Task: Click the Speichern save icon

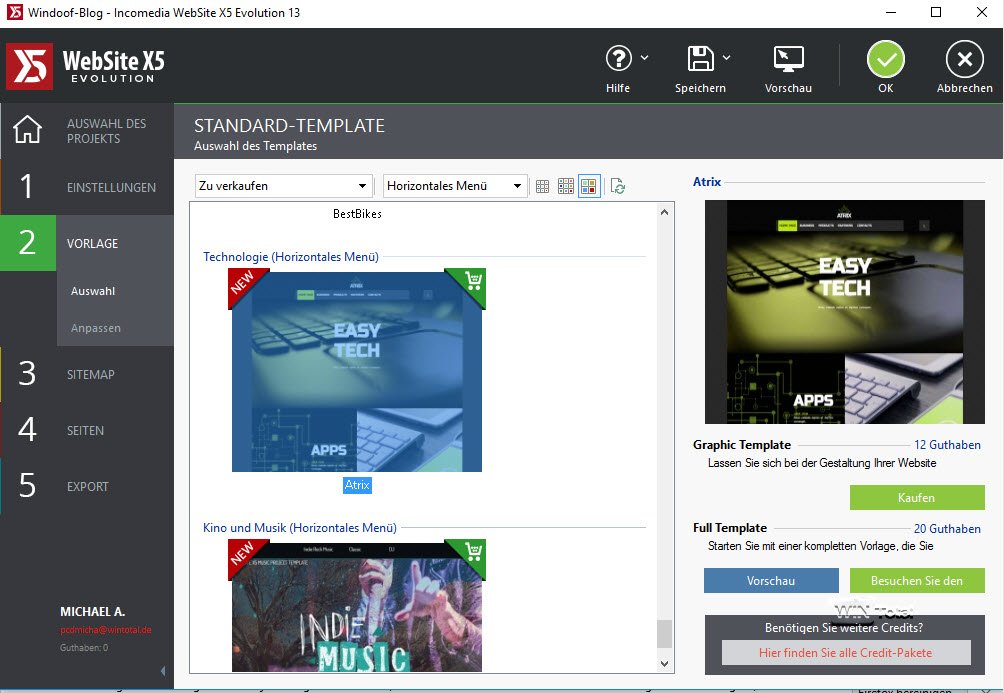Action: tap(700, 58)
